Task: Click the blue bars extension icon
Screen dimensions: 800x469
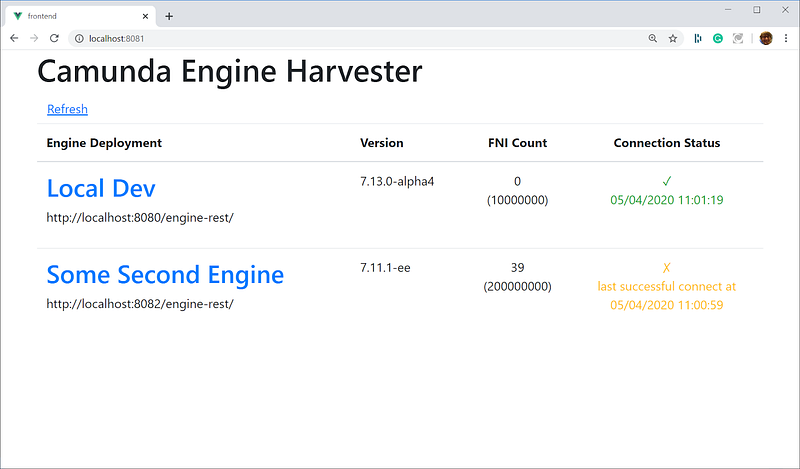Action: tap(697, 38)
